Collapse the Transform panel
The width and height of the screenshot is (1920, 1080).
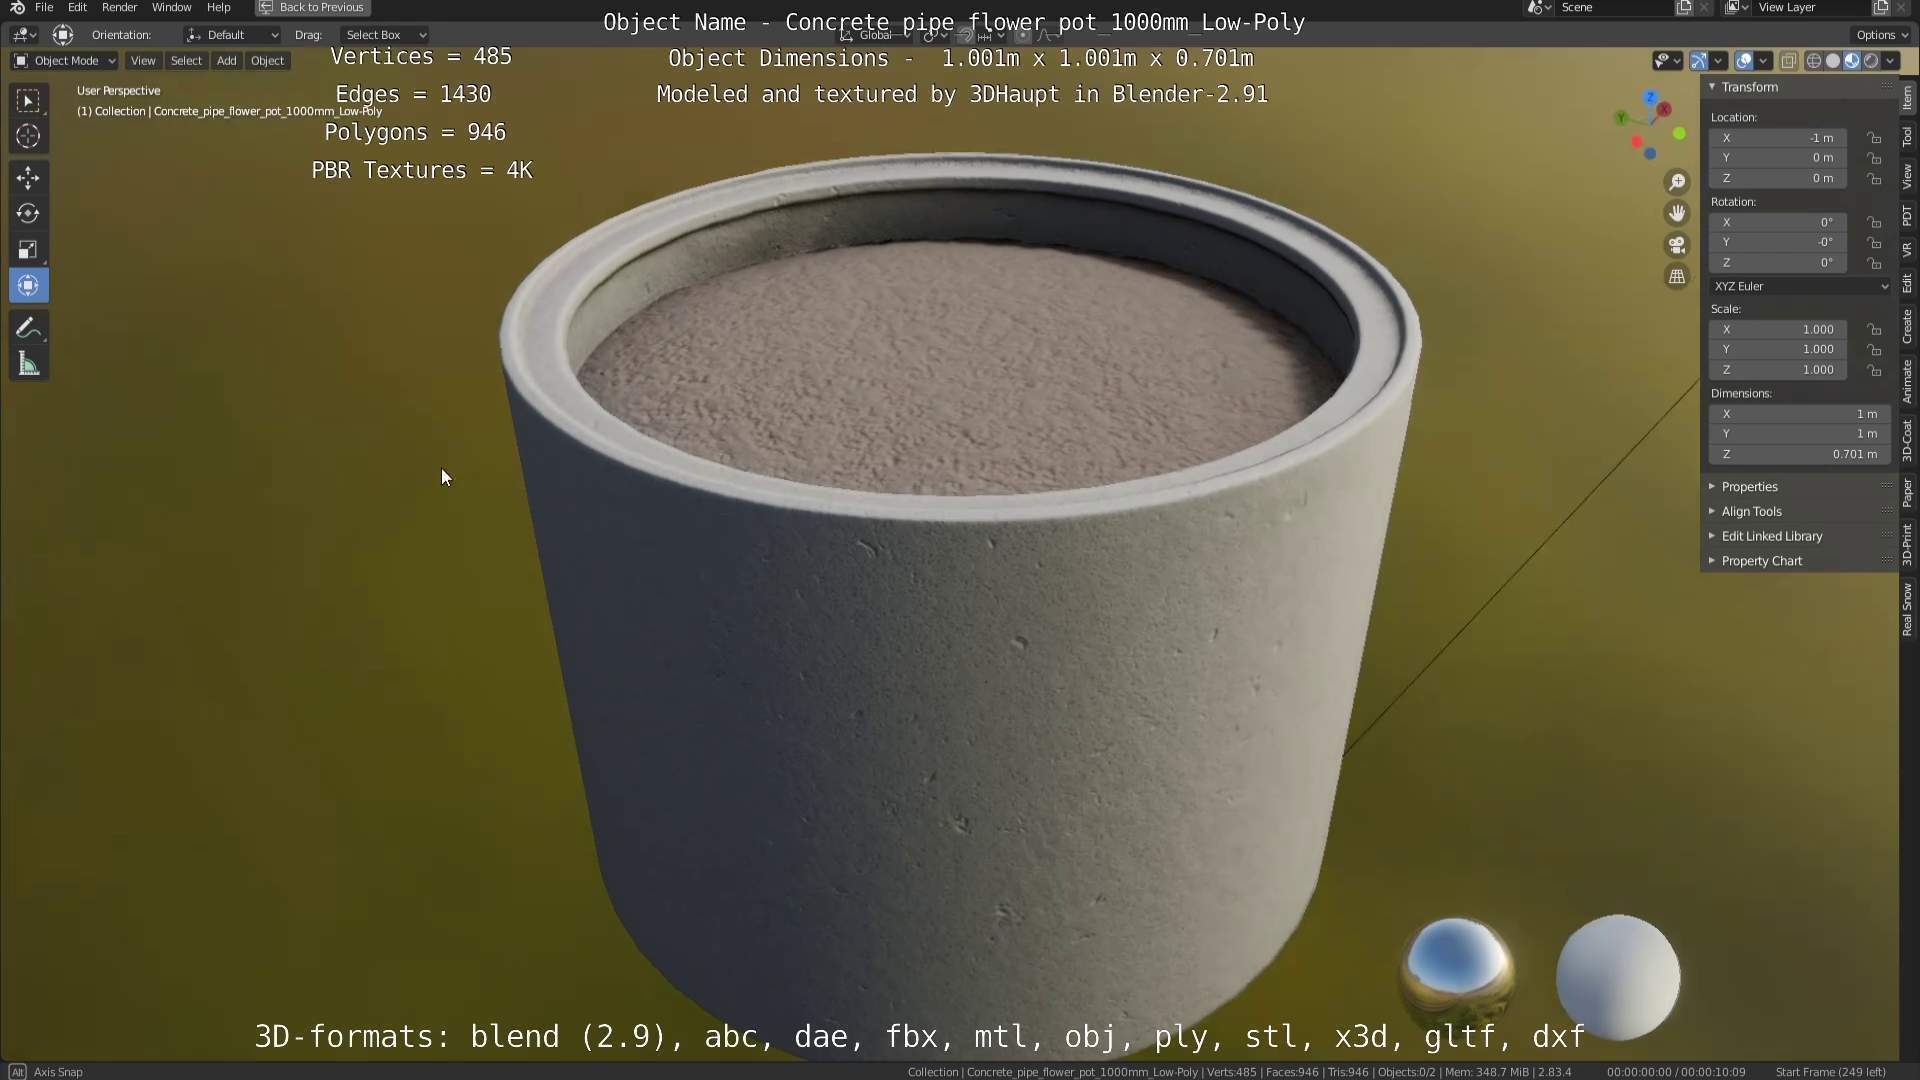1798,87
